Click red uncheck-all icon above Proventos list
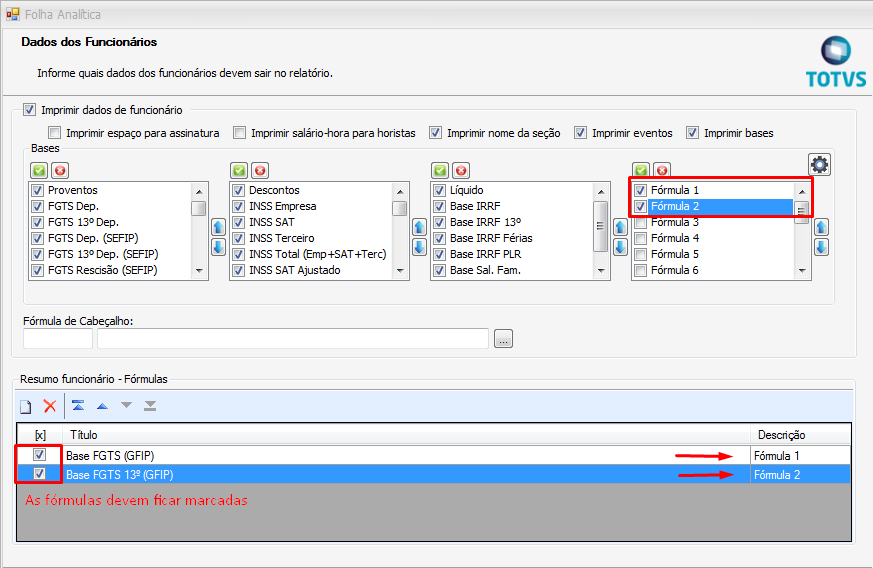Image resolution: width=873 pixels, height=568 pixels. (x=60, y=170)
